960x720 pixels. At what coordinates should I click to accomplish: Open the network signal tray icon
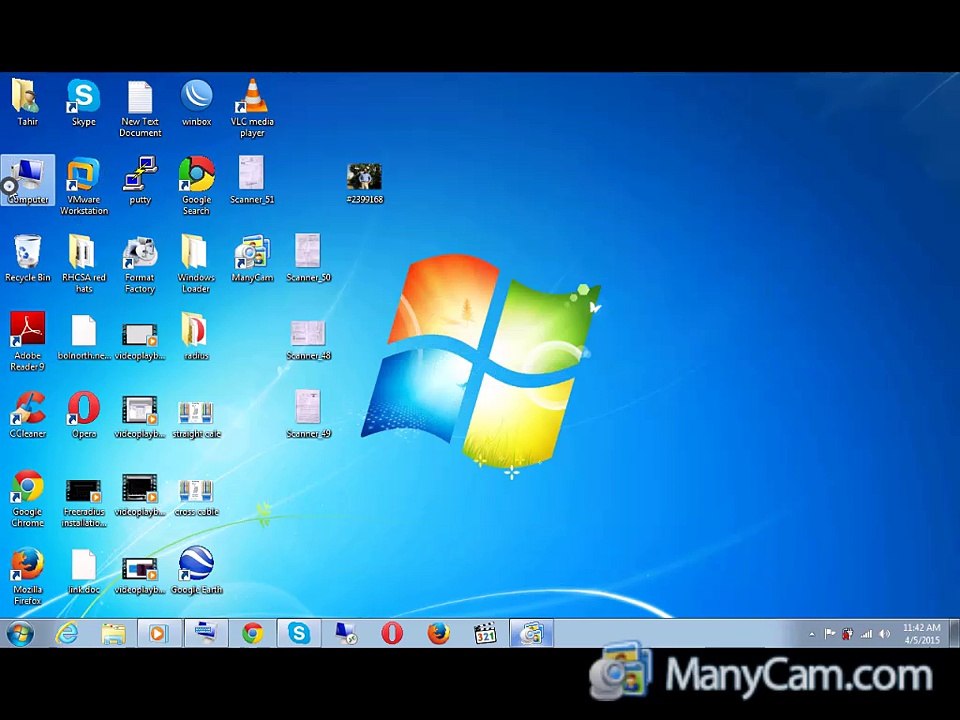(866, 634)
